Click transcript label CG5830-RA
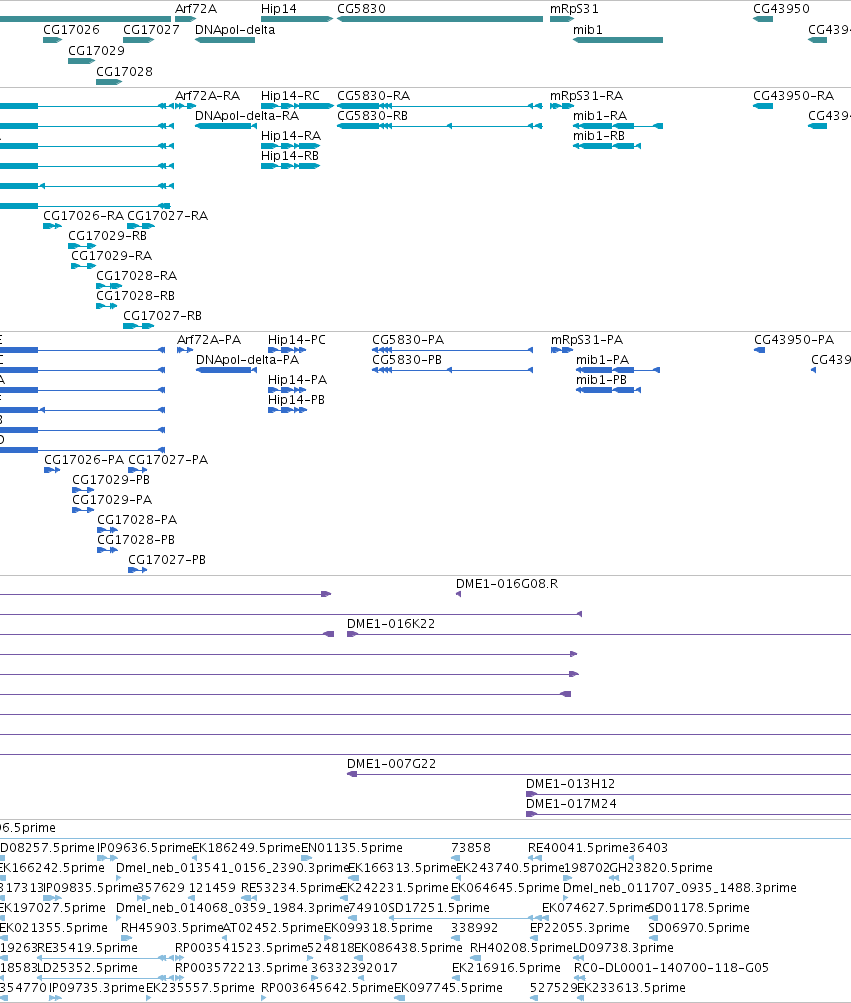851x1003 pixels. (x=374, y=96)
